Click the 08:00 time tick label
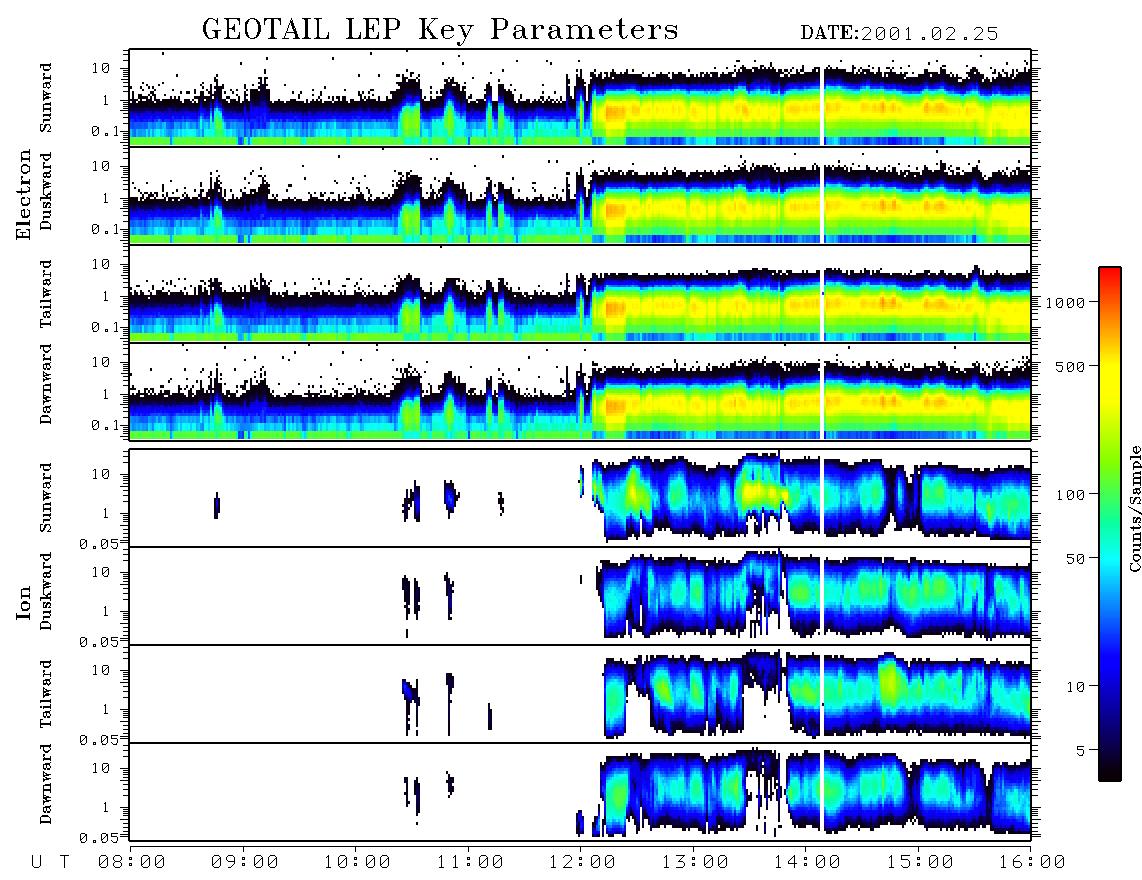This screenshot has width=1142, height=880. coord(132,862)
